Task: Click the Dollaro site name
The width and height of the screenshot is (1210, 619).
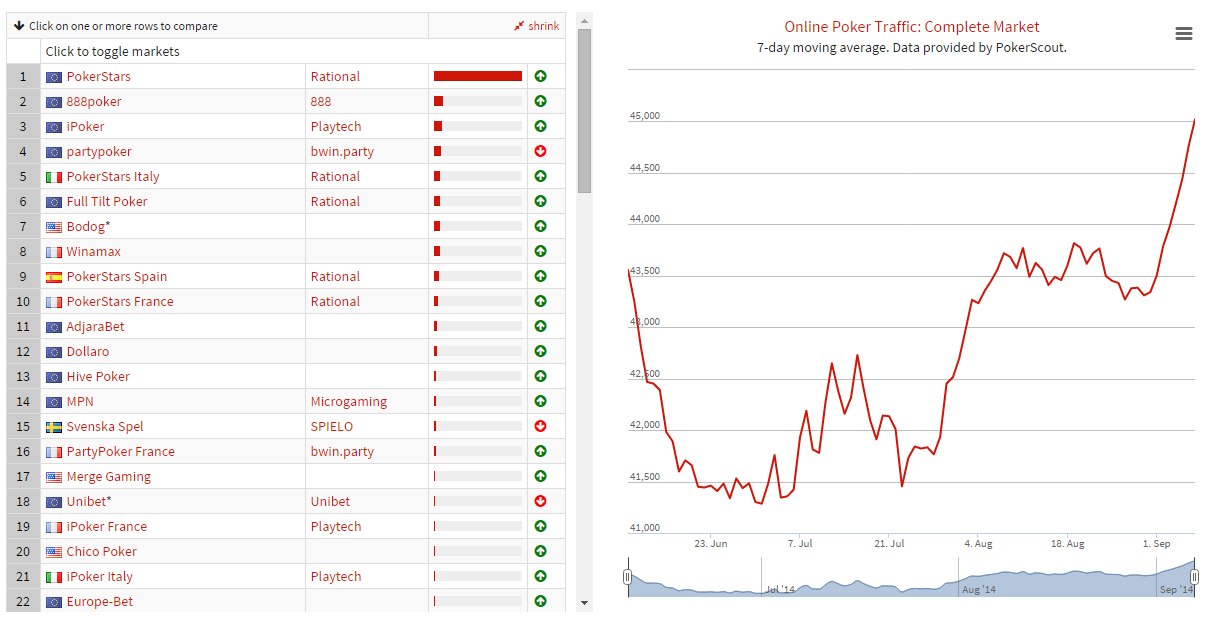Action: [88, 351]
